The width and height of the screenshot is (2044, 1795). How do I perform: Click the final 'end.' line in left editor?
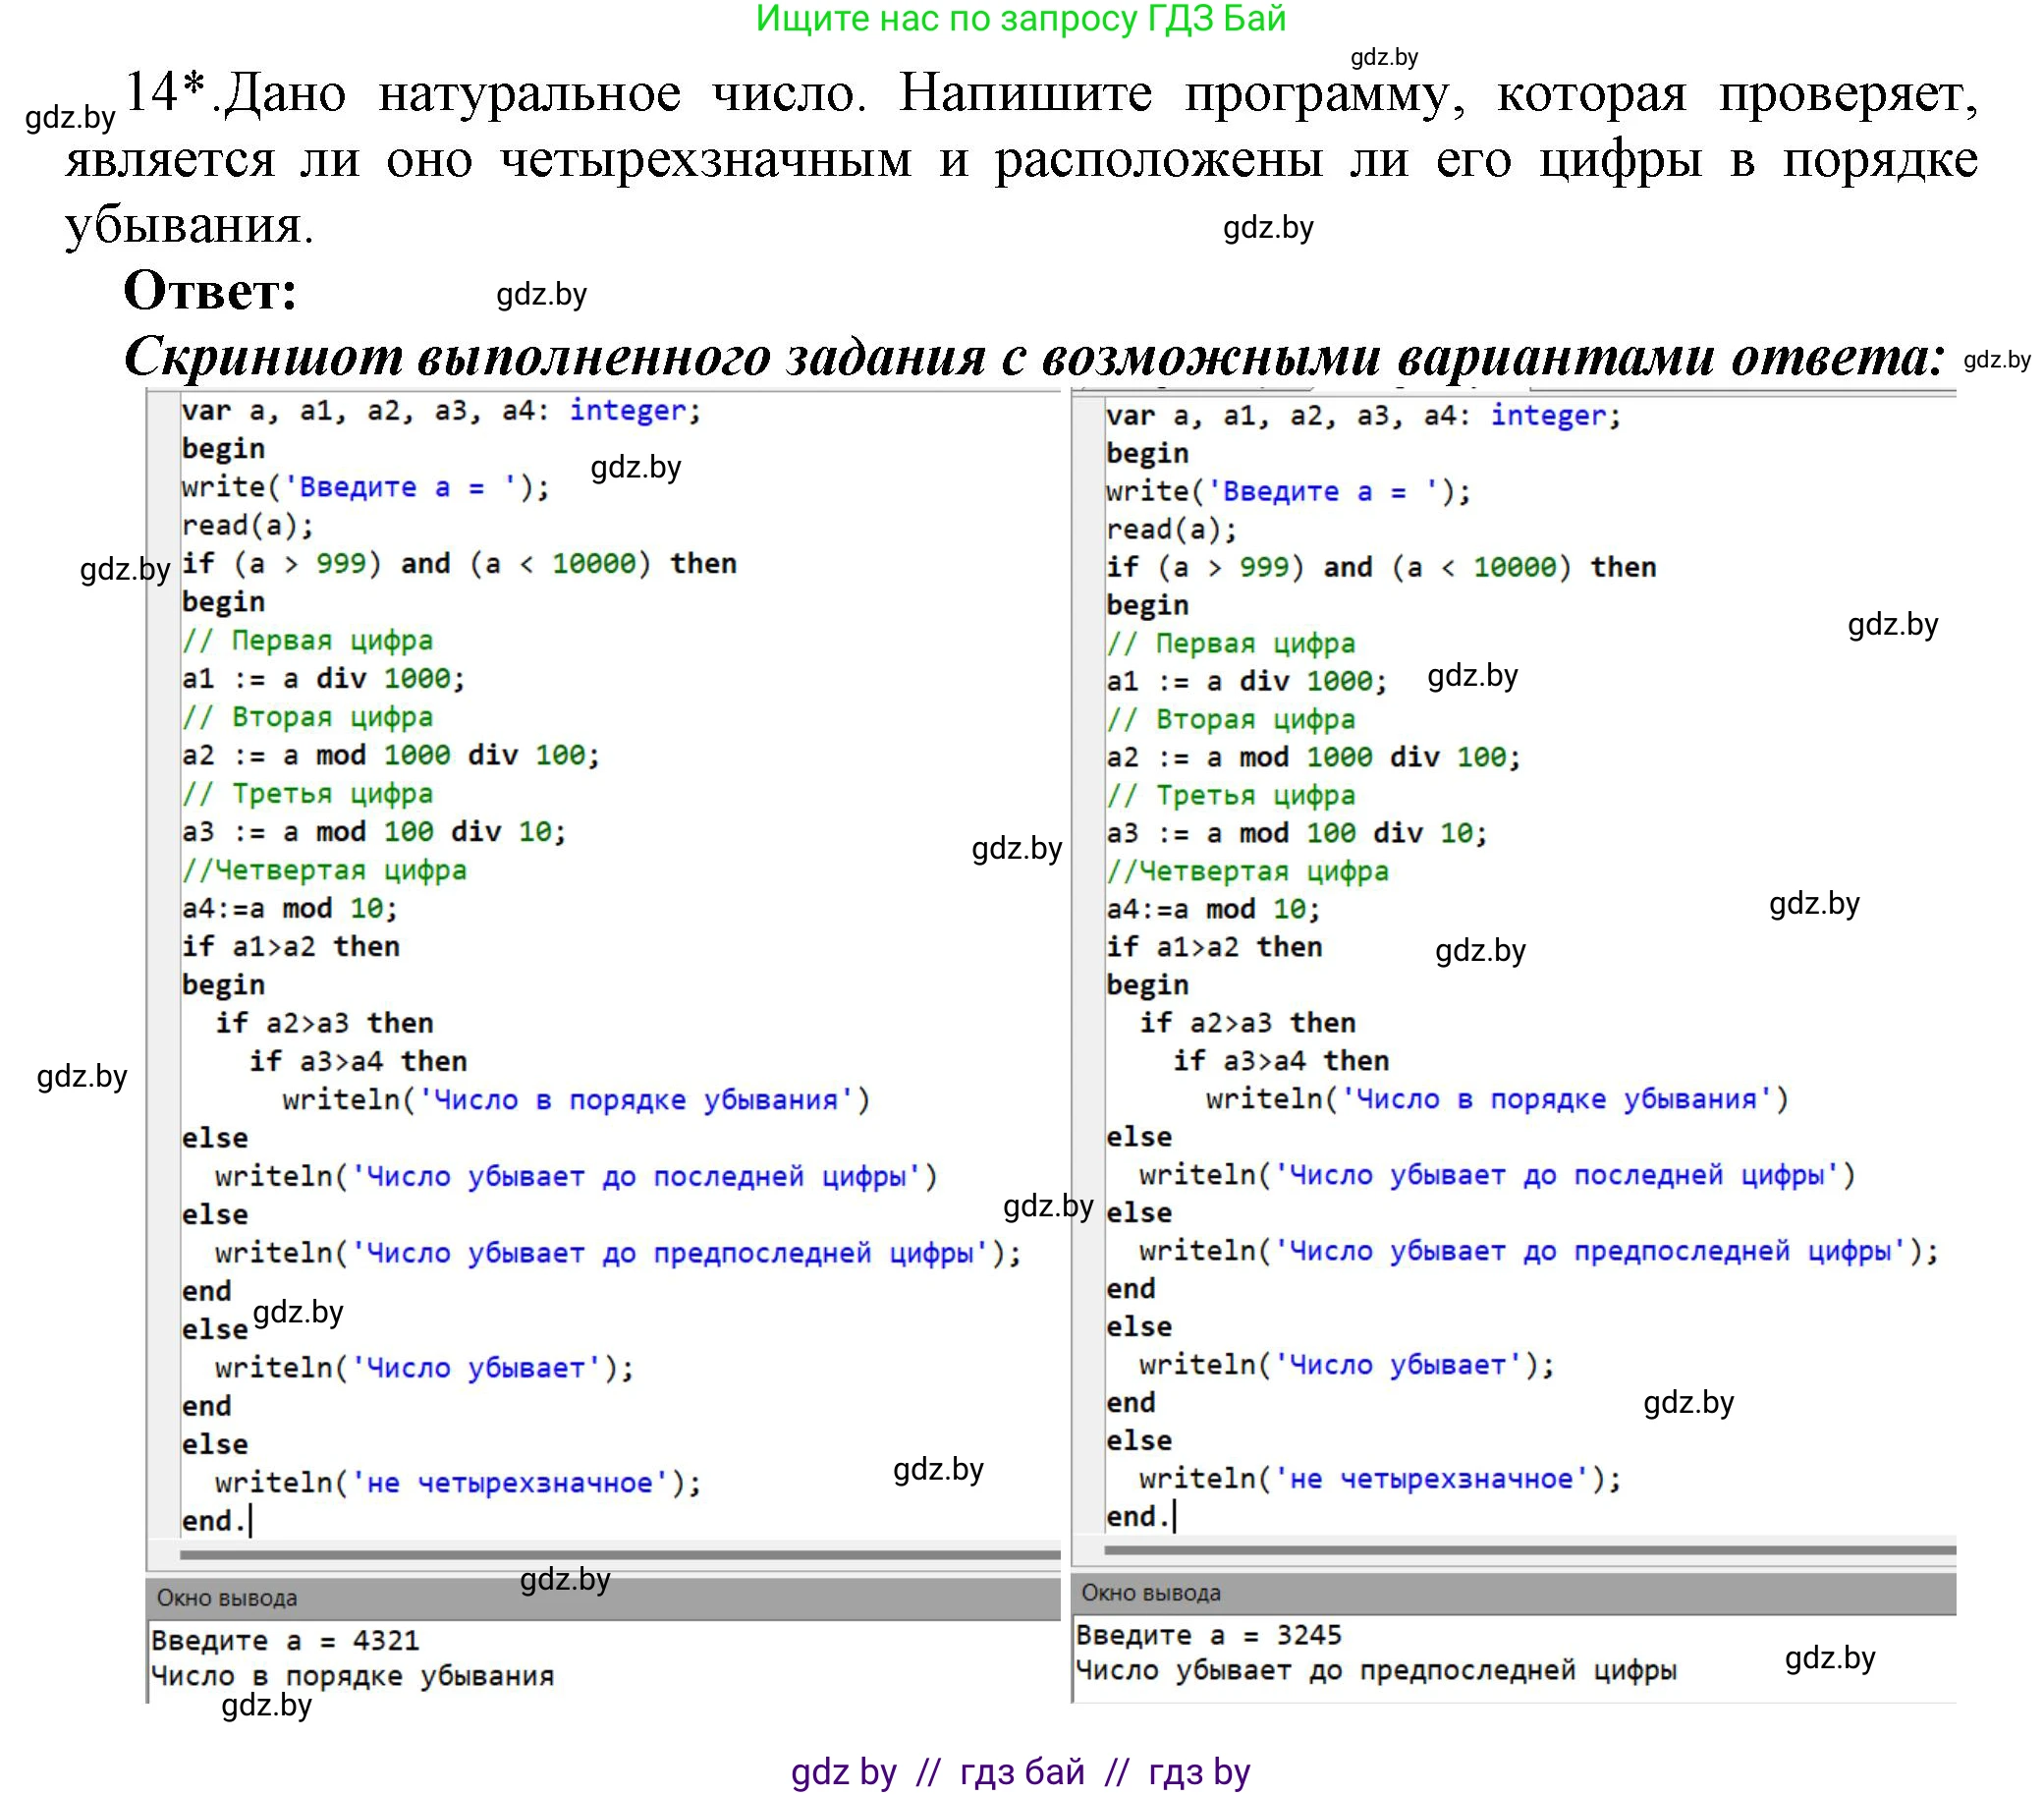214,1522
